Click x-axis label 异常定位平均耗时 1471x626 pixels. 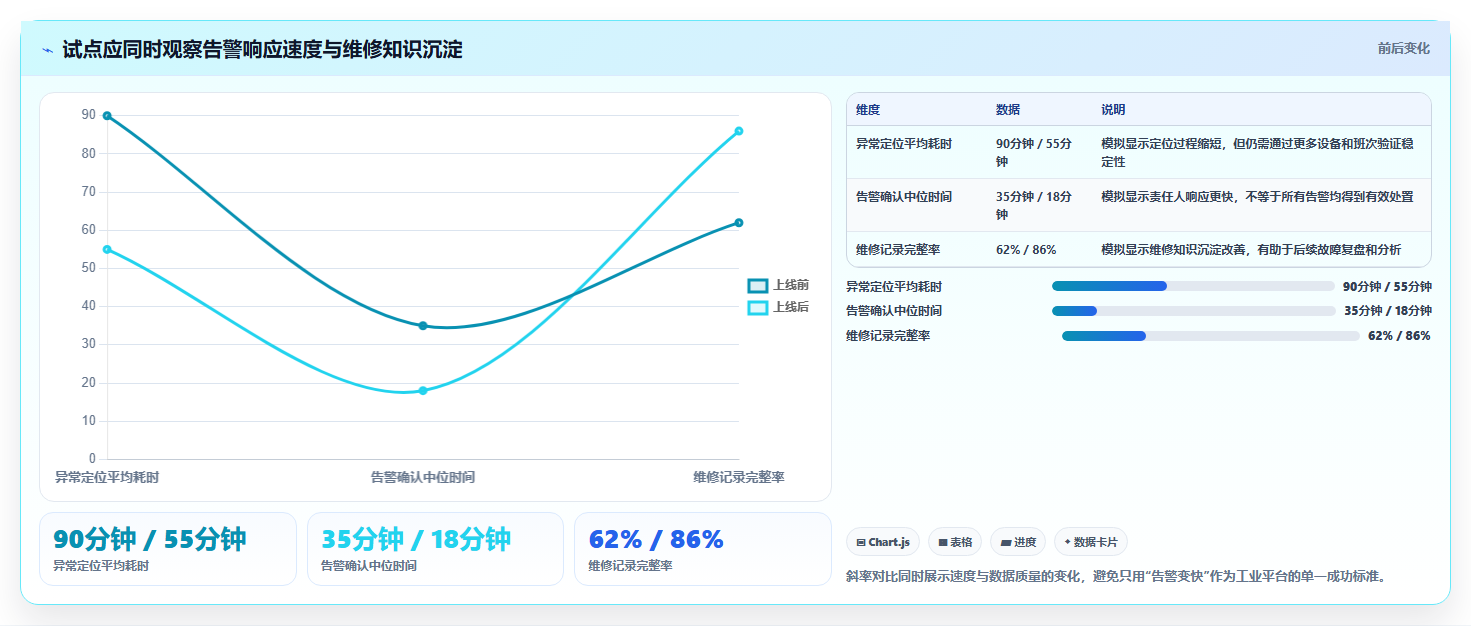[x=107, y=478]
